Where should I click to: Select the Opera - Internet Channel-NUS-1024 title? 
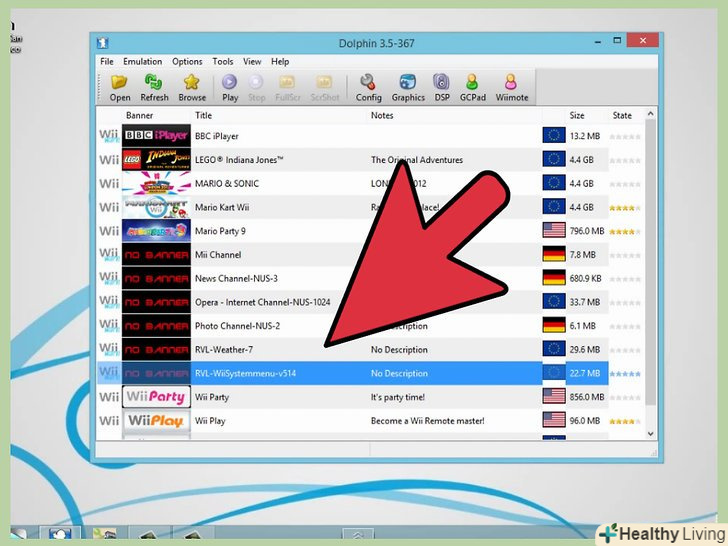262,302
